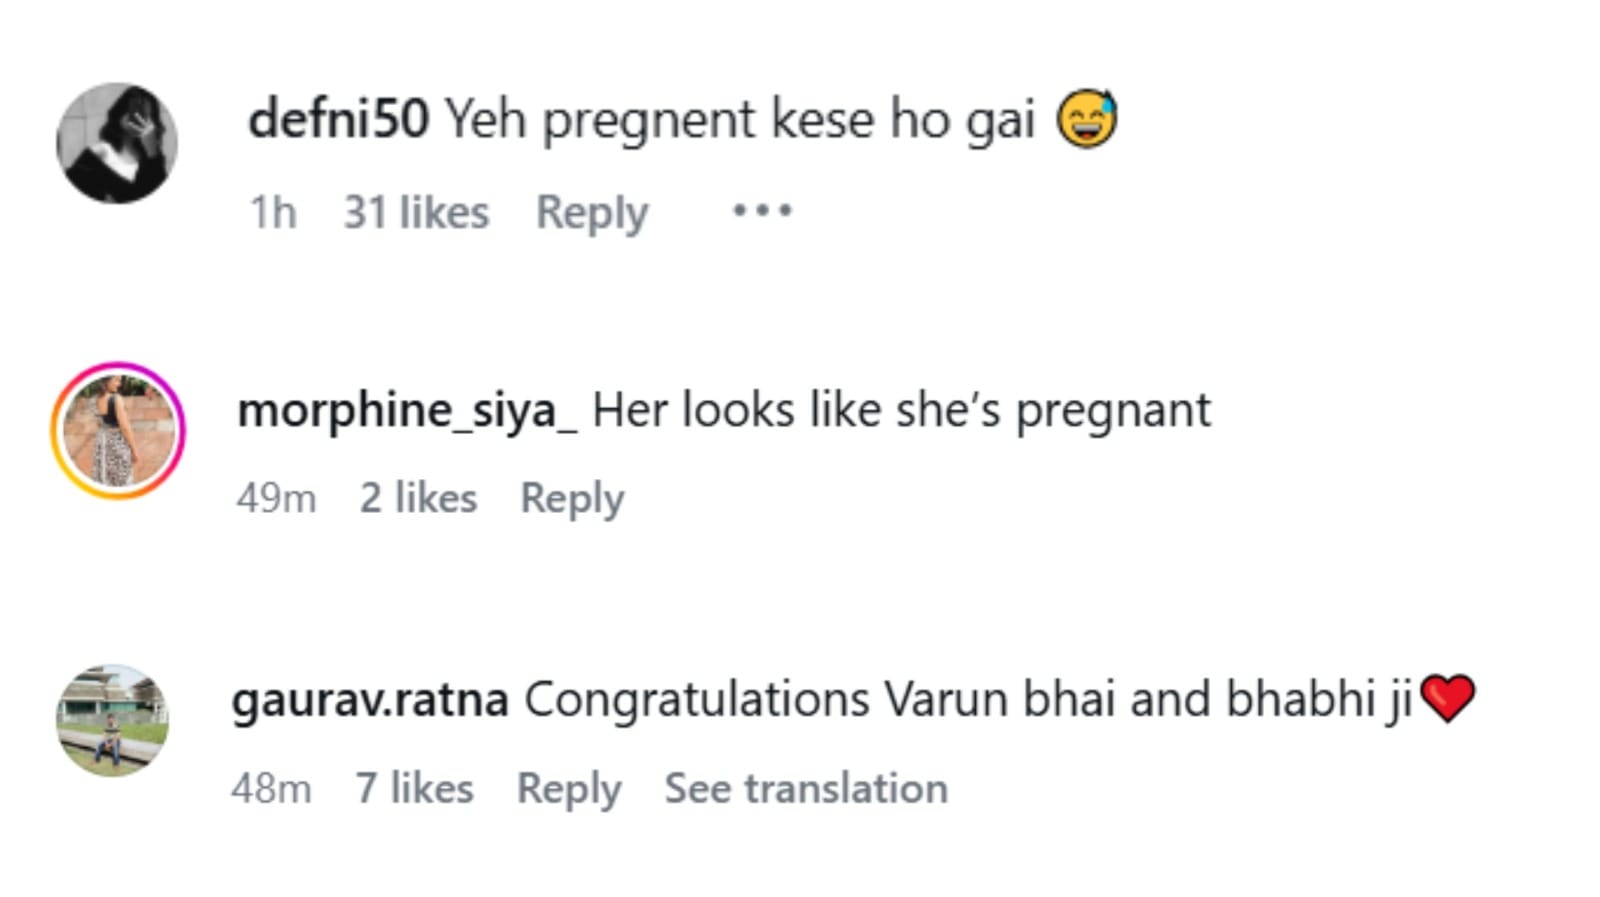
Task: Click the 'Yeh pregnent kese ho gai' text
Action: pyautogui.click(x=740, y=119)
